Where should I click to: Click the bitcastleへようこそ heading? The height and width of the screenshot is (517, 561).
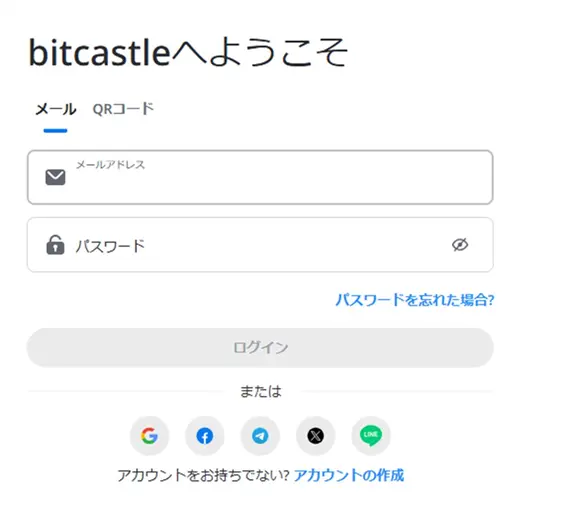tap(188, 52)
